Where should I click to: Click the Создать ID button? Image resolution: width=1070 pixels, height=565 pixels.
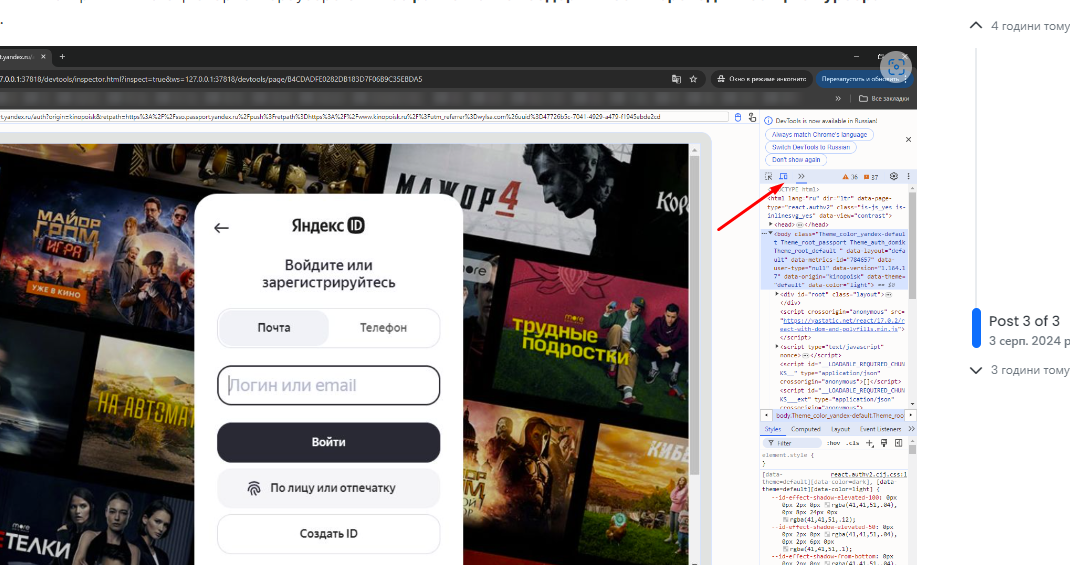point(328,534)
